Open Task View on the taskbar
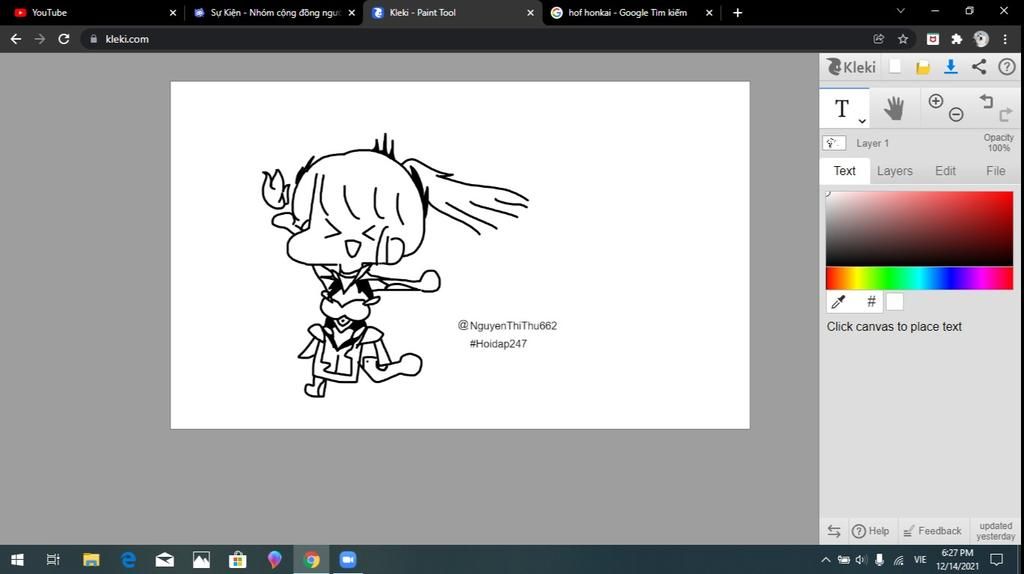The height and width of the screenshot is (574, 1024). click(x=54, y=560)
